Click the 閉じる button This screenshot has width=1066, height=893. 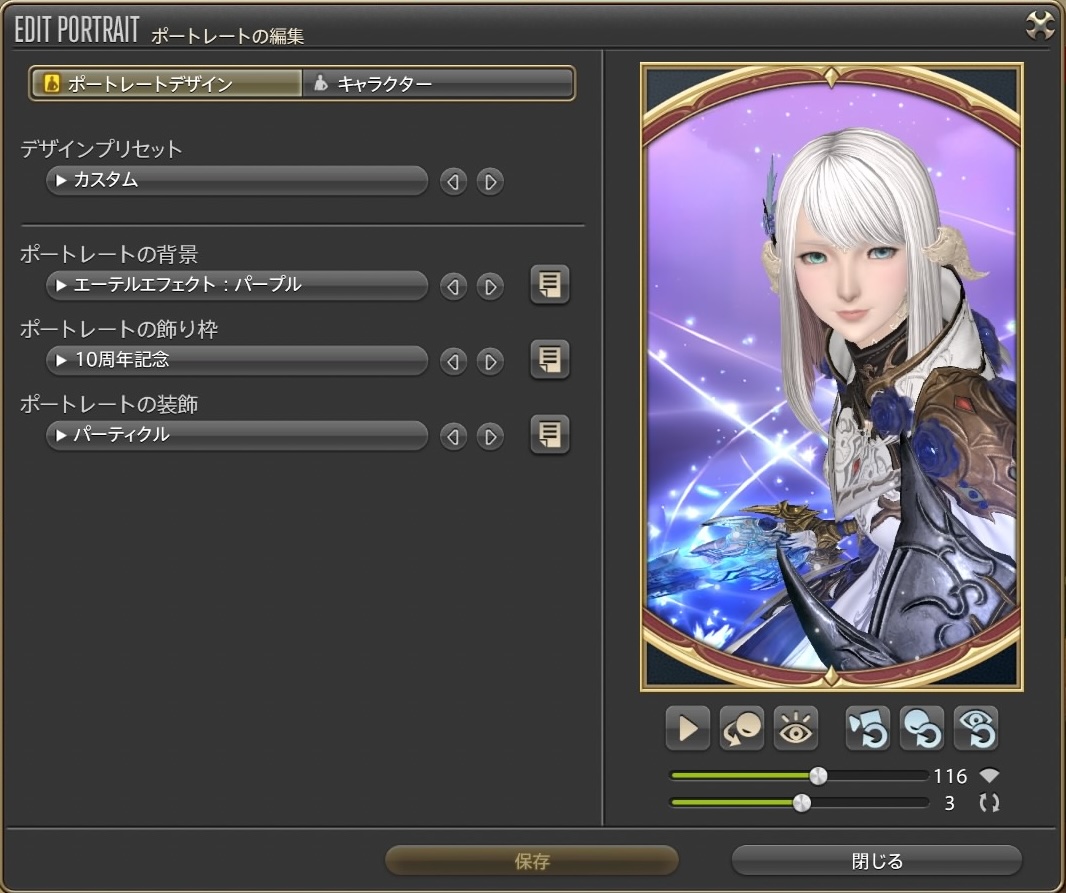[876, 861]
